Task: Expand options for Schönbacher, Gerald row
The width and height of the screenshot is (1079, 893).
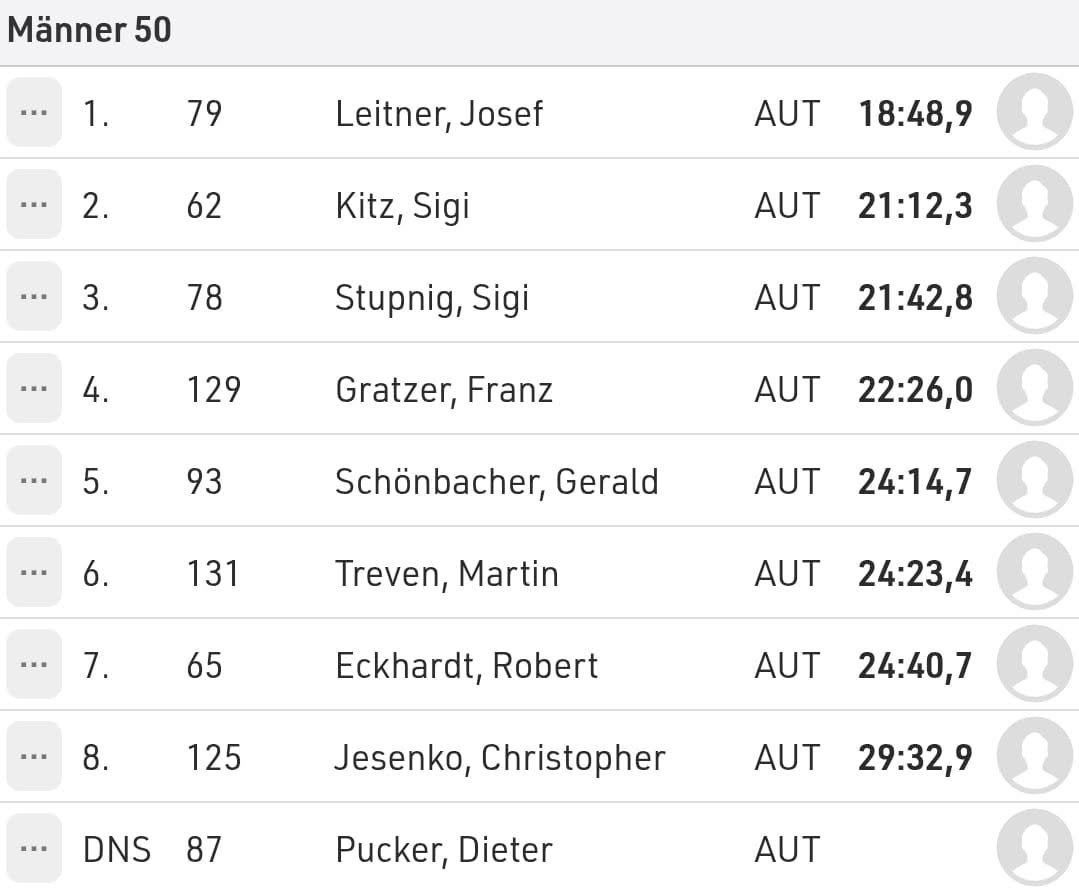Action: click(34, 480)
